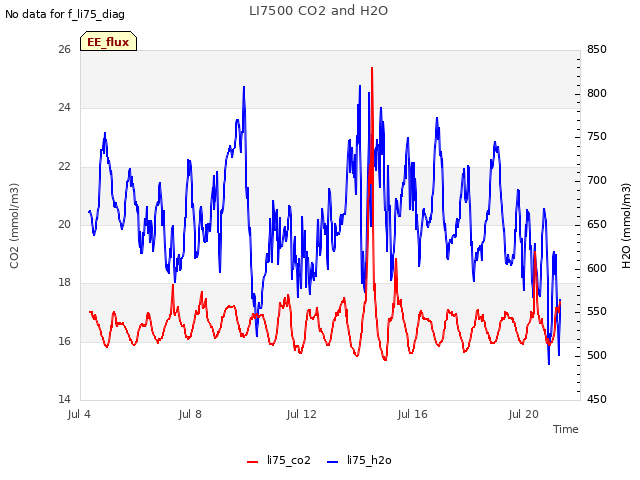The image size is (640, 480).
Task: Click the 450 tick on H2O axis
Action: pyautogui.click(x=597, y=399)
